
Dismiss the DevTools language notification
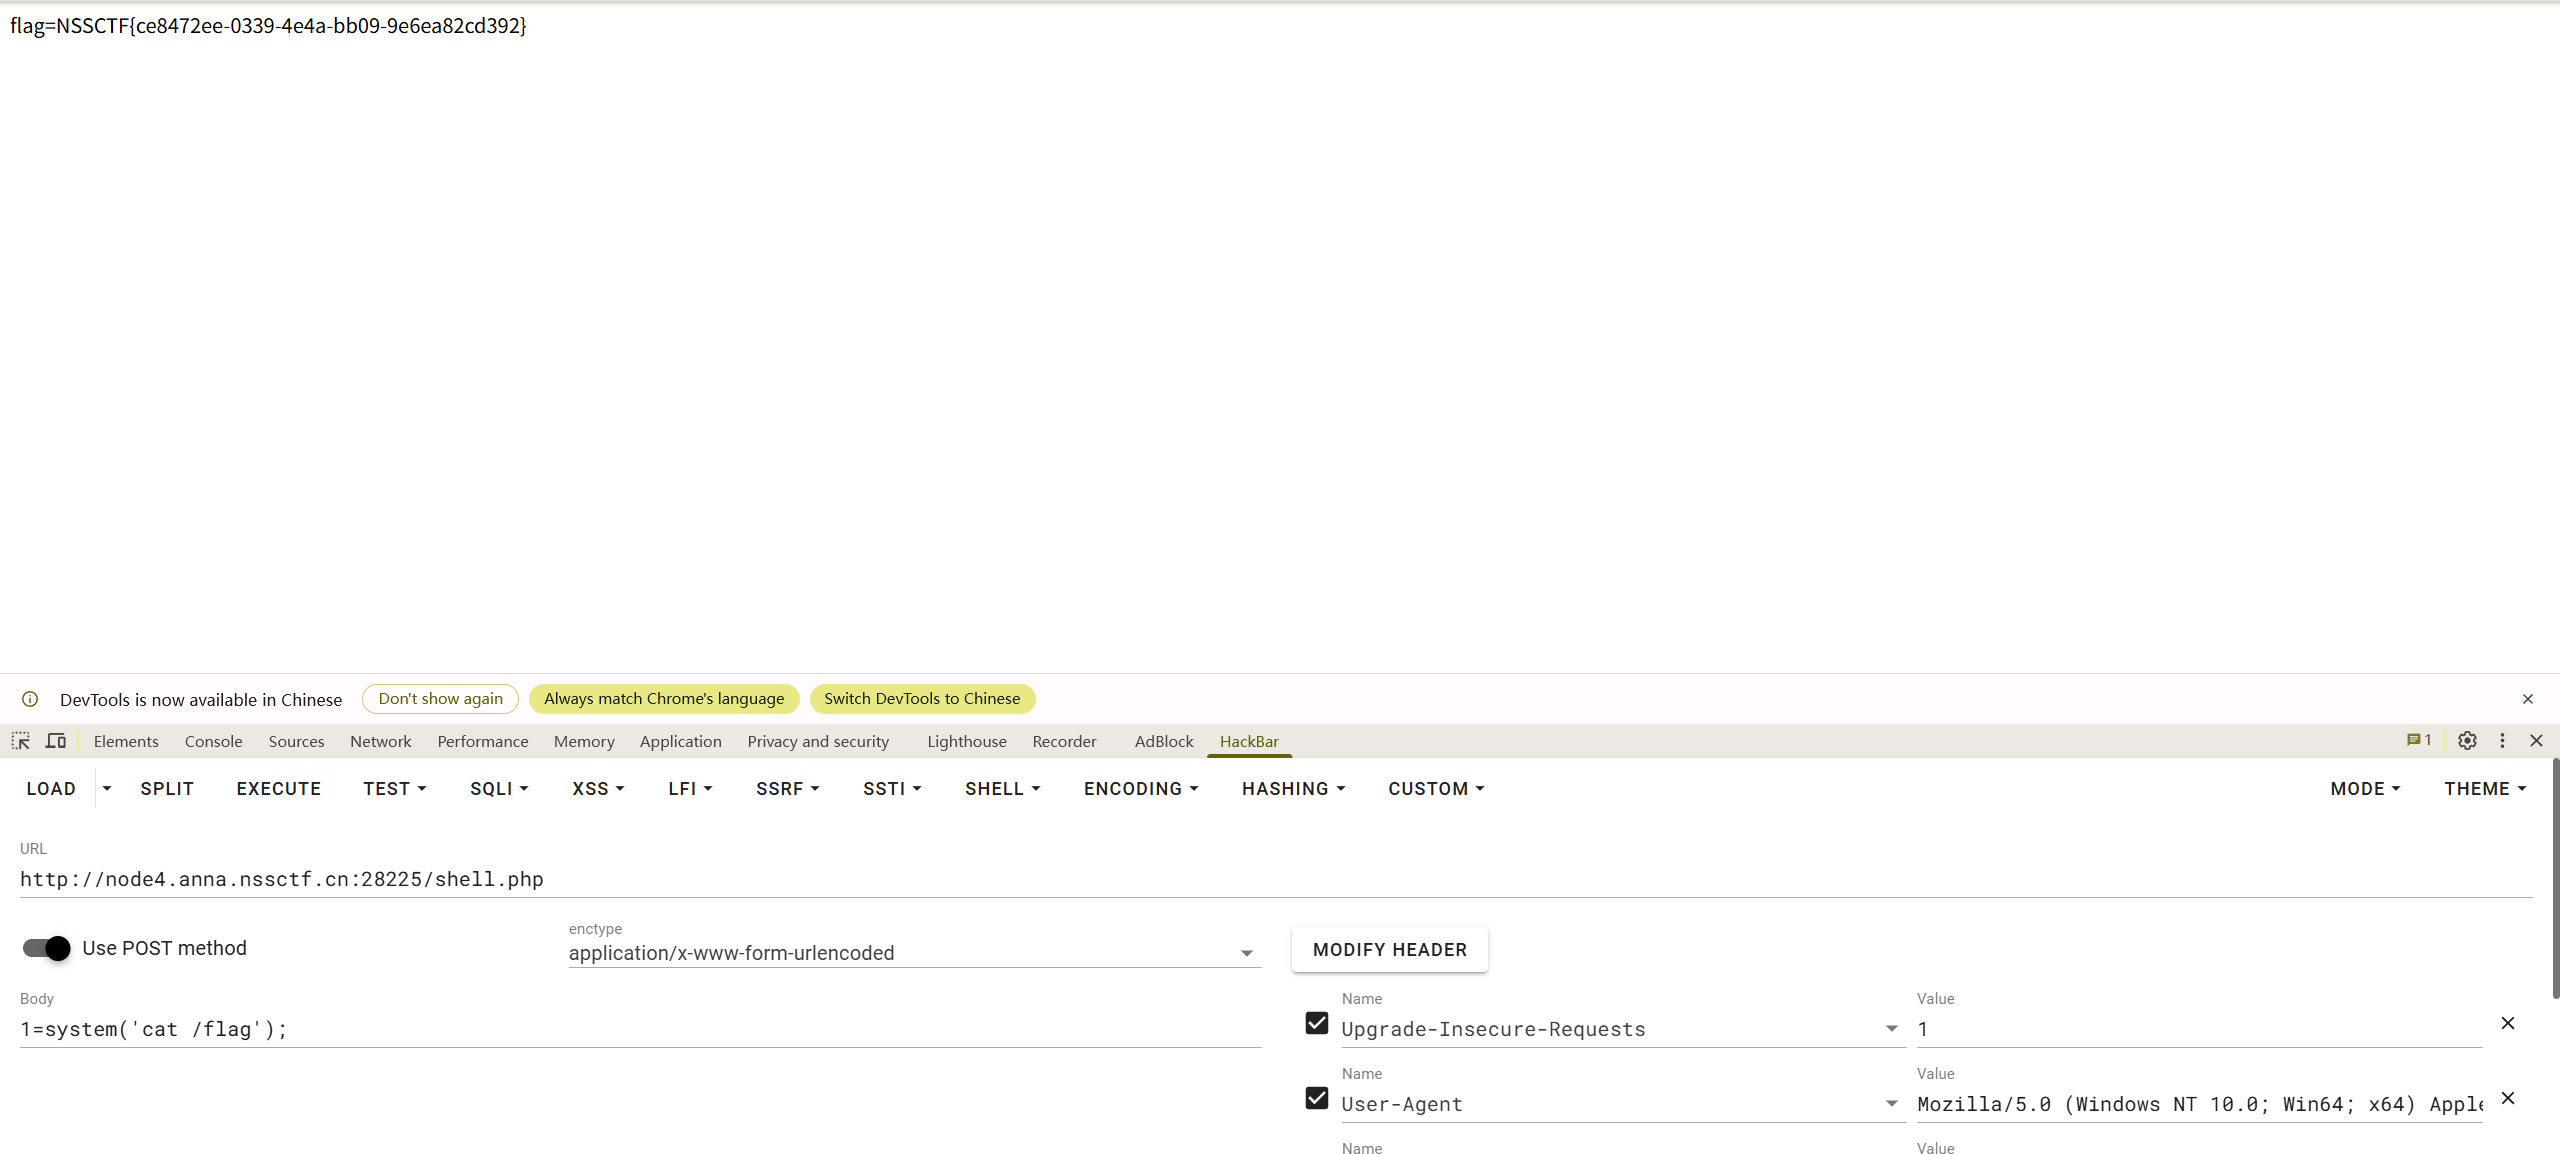pos(2528,699)
